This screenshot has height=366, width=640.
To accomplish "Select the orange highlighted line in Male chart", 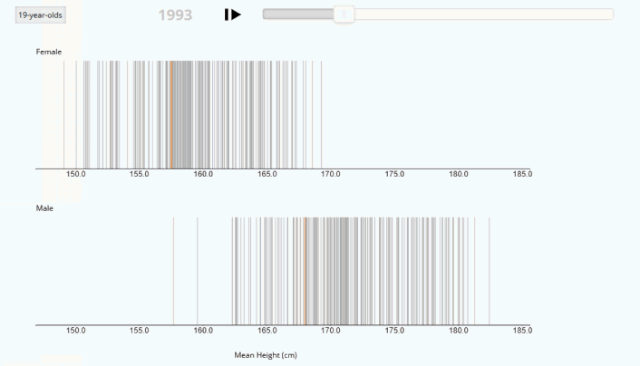I will pos(305,271).
